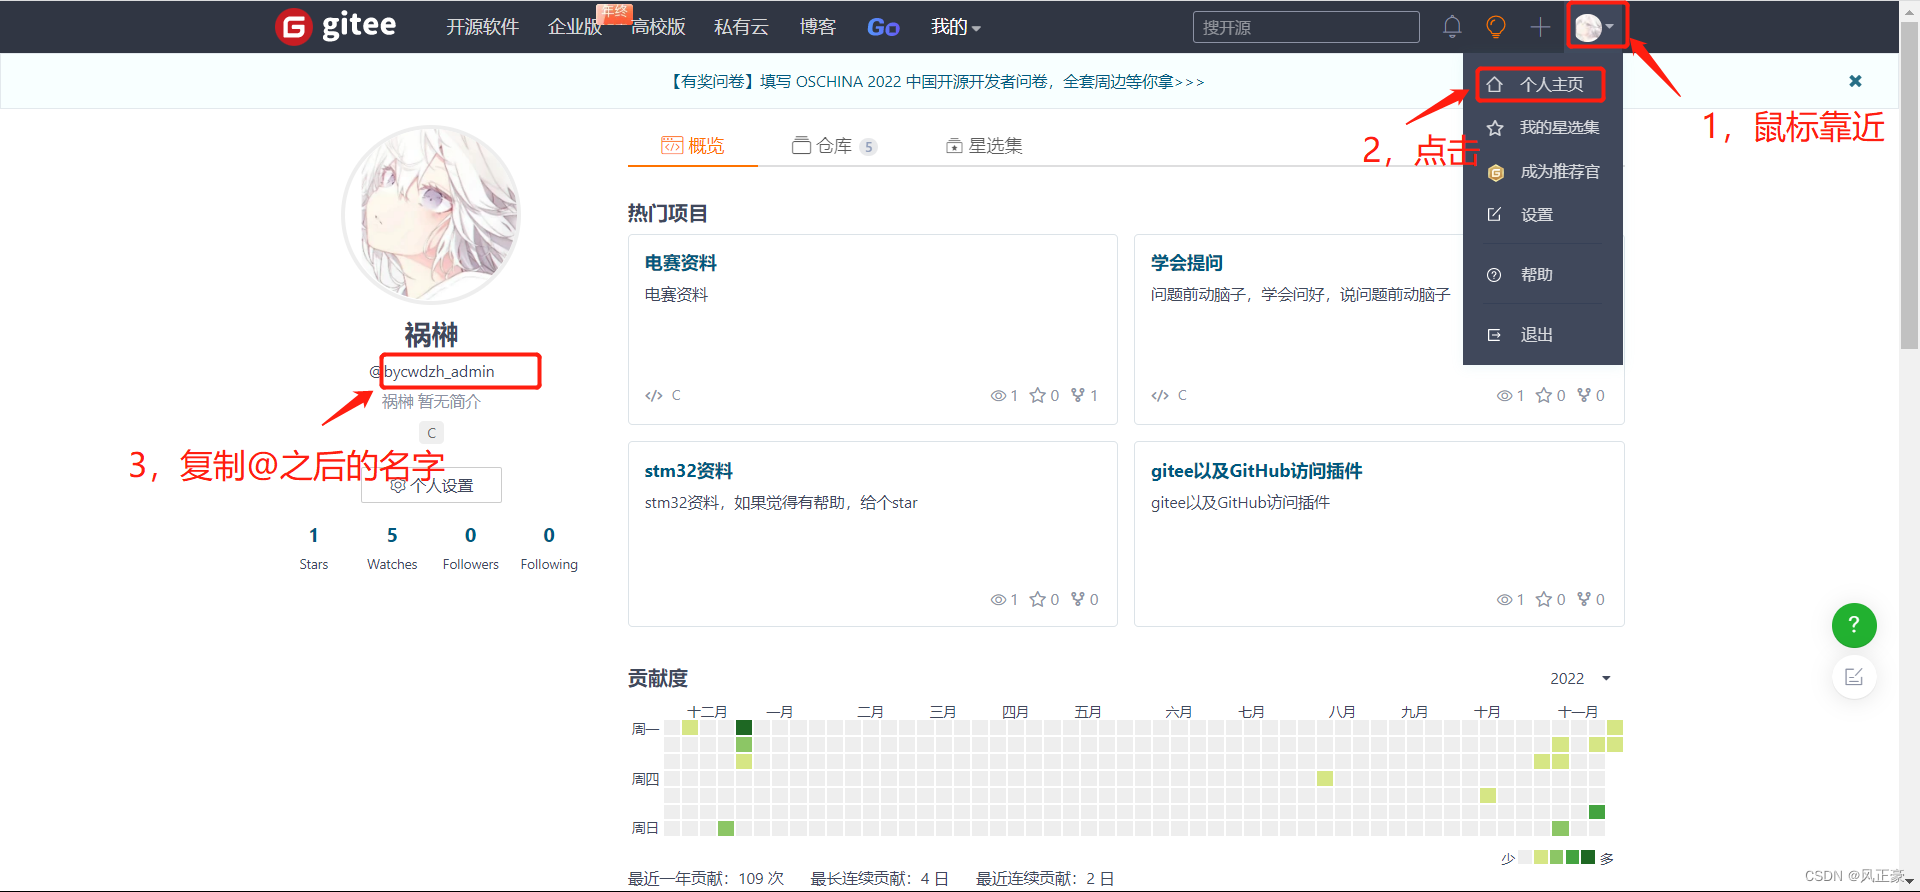Click the dark green December contribution cell

(743, 727)
